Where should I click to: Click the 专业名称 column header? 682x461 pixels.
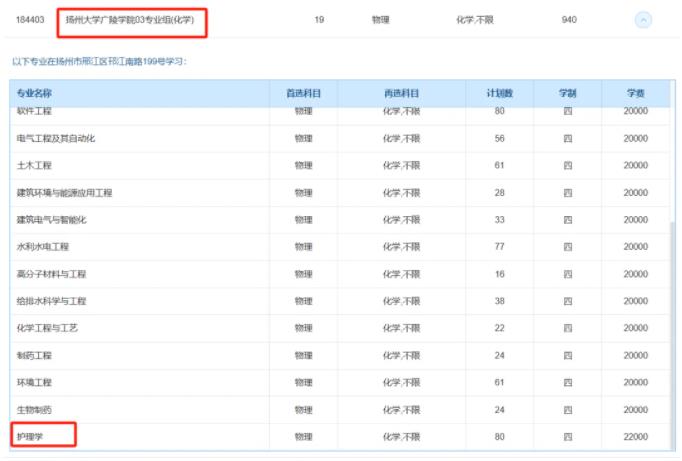tap(34, 93)
